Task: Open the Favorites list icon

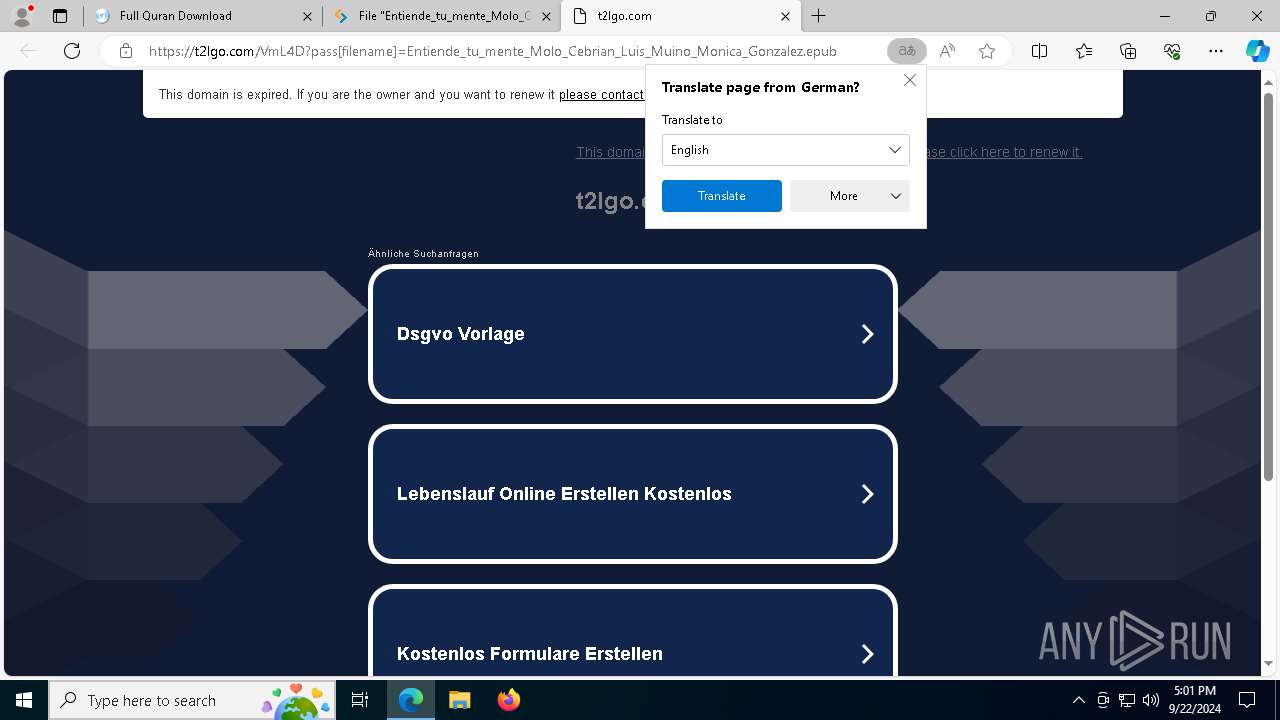Action: point(1084,51)
